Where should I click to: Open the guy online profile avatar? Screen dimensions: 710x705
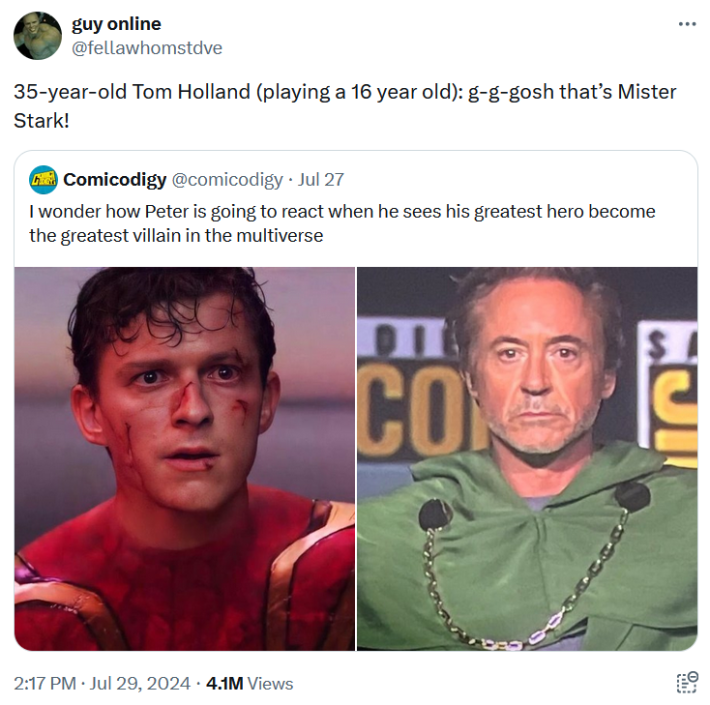pyautogui.click(x=37, y=36)
